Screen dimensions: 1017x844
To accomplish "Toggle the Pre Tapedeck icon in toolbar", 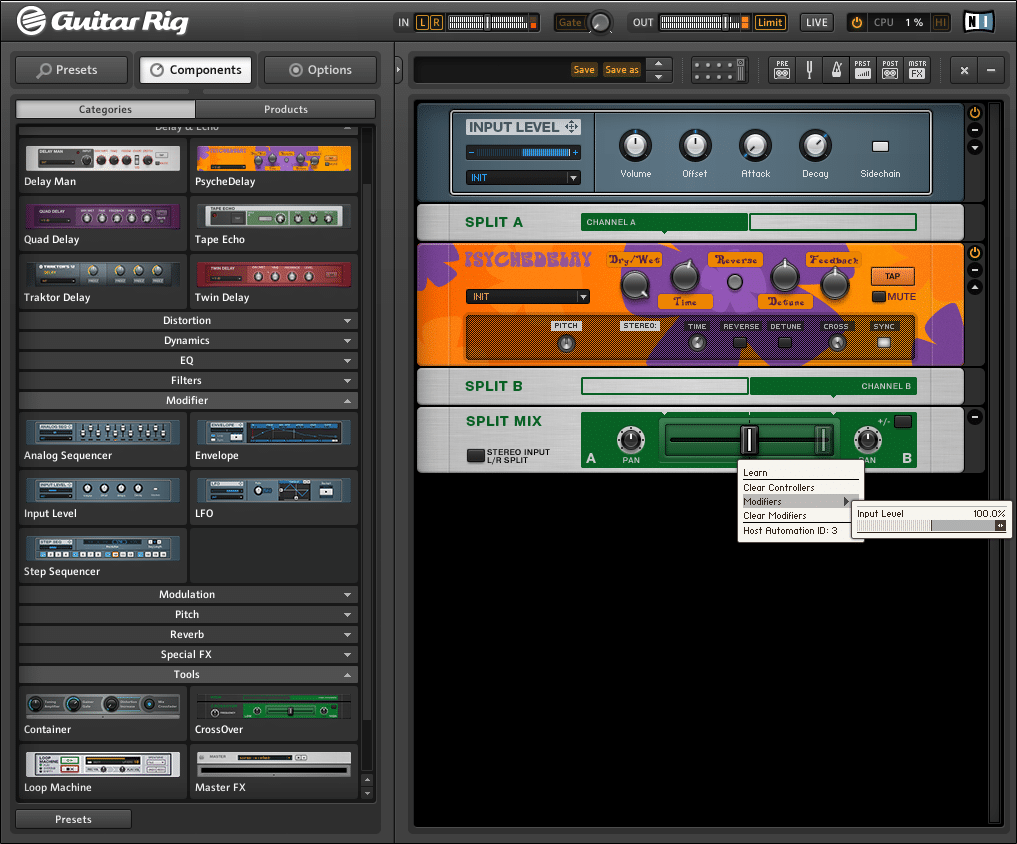I will point(782,69).
